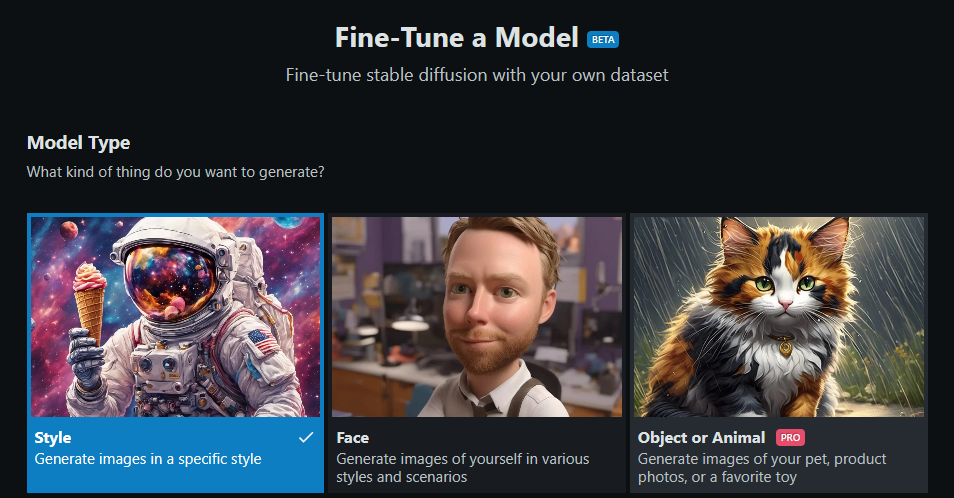Click the Face card description text
Screen dimensions: 954x498
(462, 468)
